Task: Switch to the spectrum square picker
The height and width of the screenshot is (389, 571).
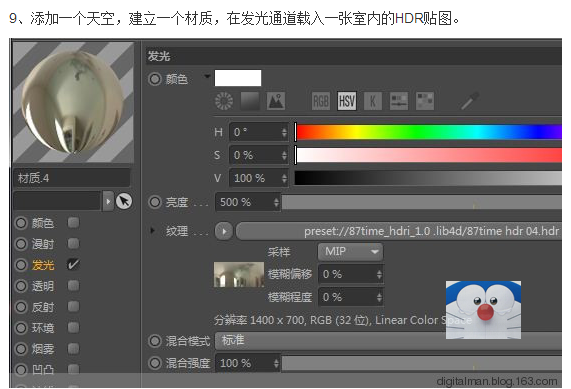Action: 250,101
